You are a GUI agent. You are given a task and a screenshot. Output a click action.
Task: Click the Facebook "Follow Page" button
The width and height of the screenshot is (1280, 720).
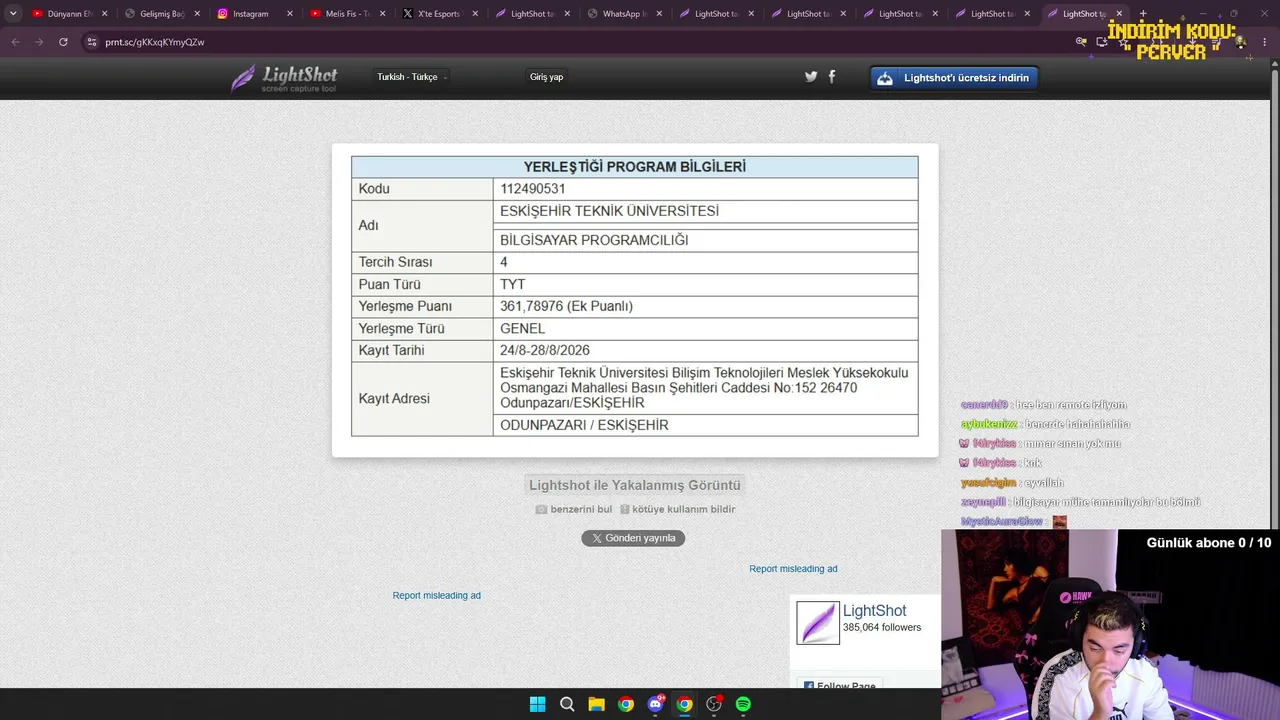click(839, 686)
